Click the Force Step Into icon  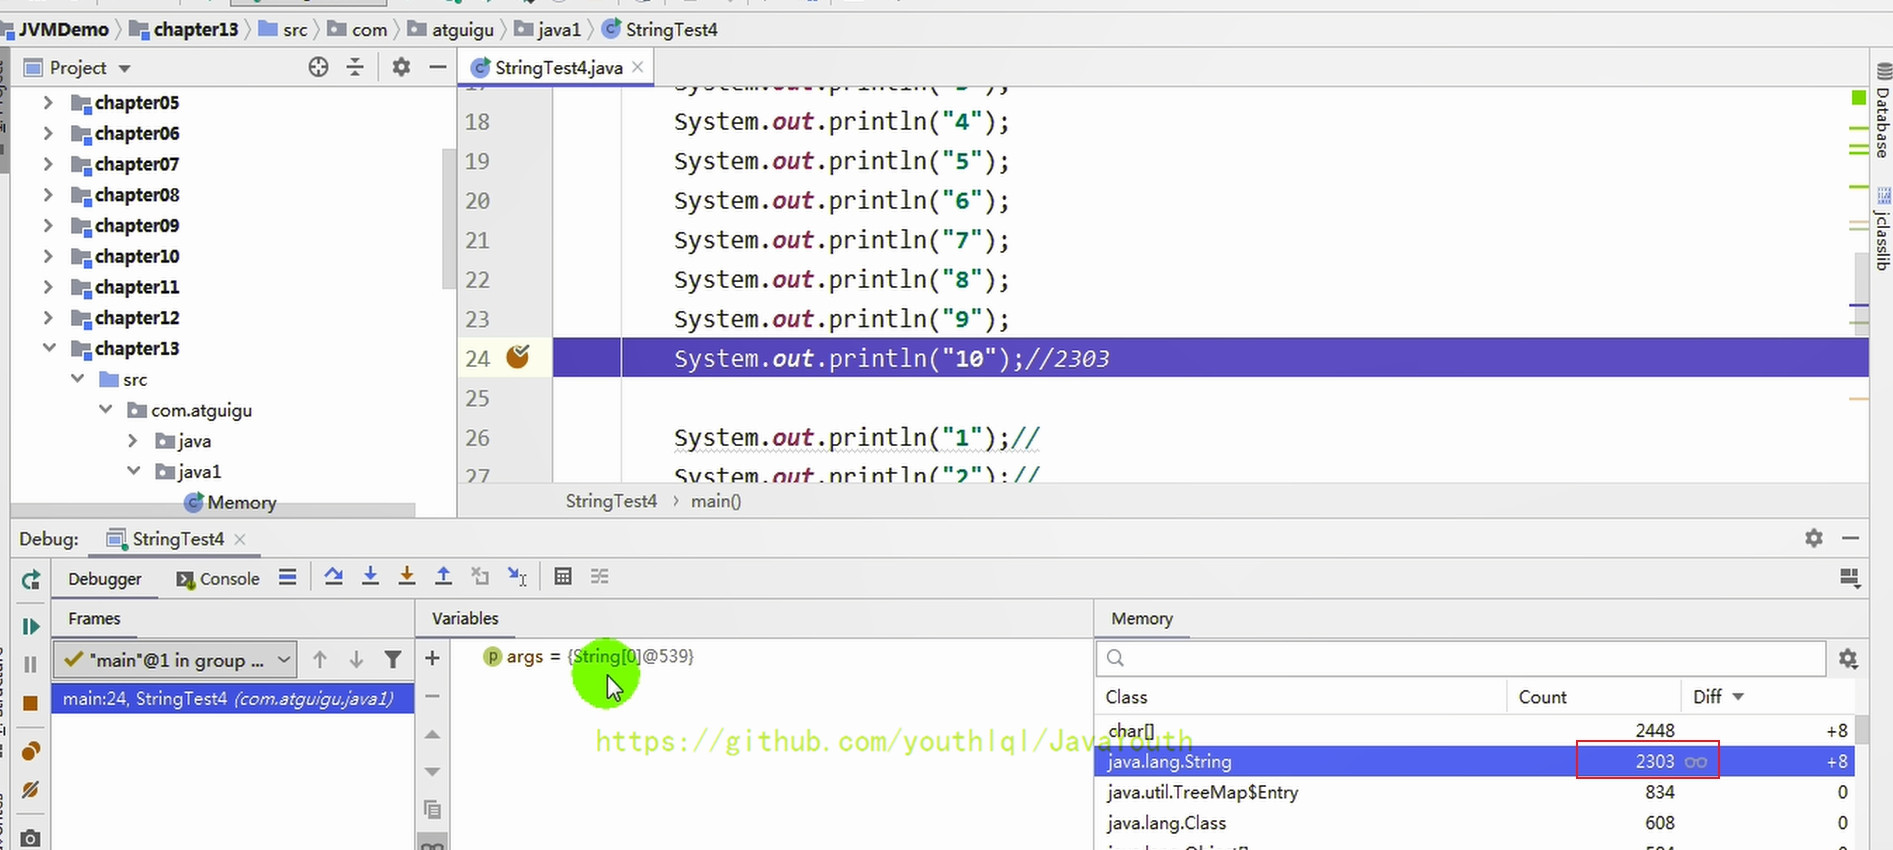coord(406,576)
